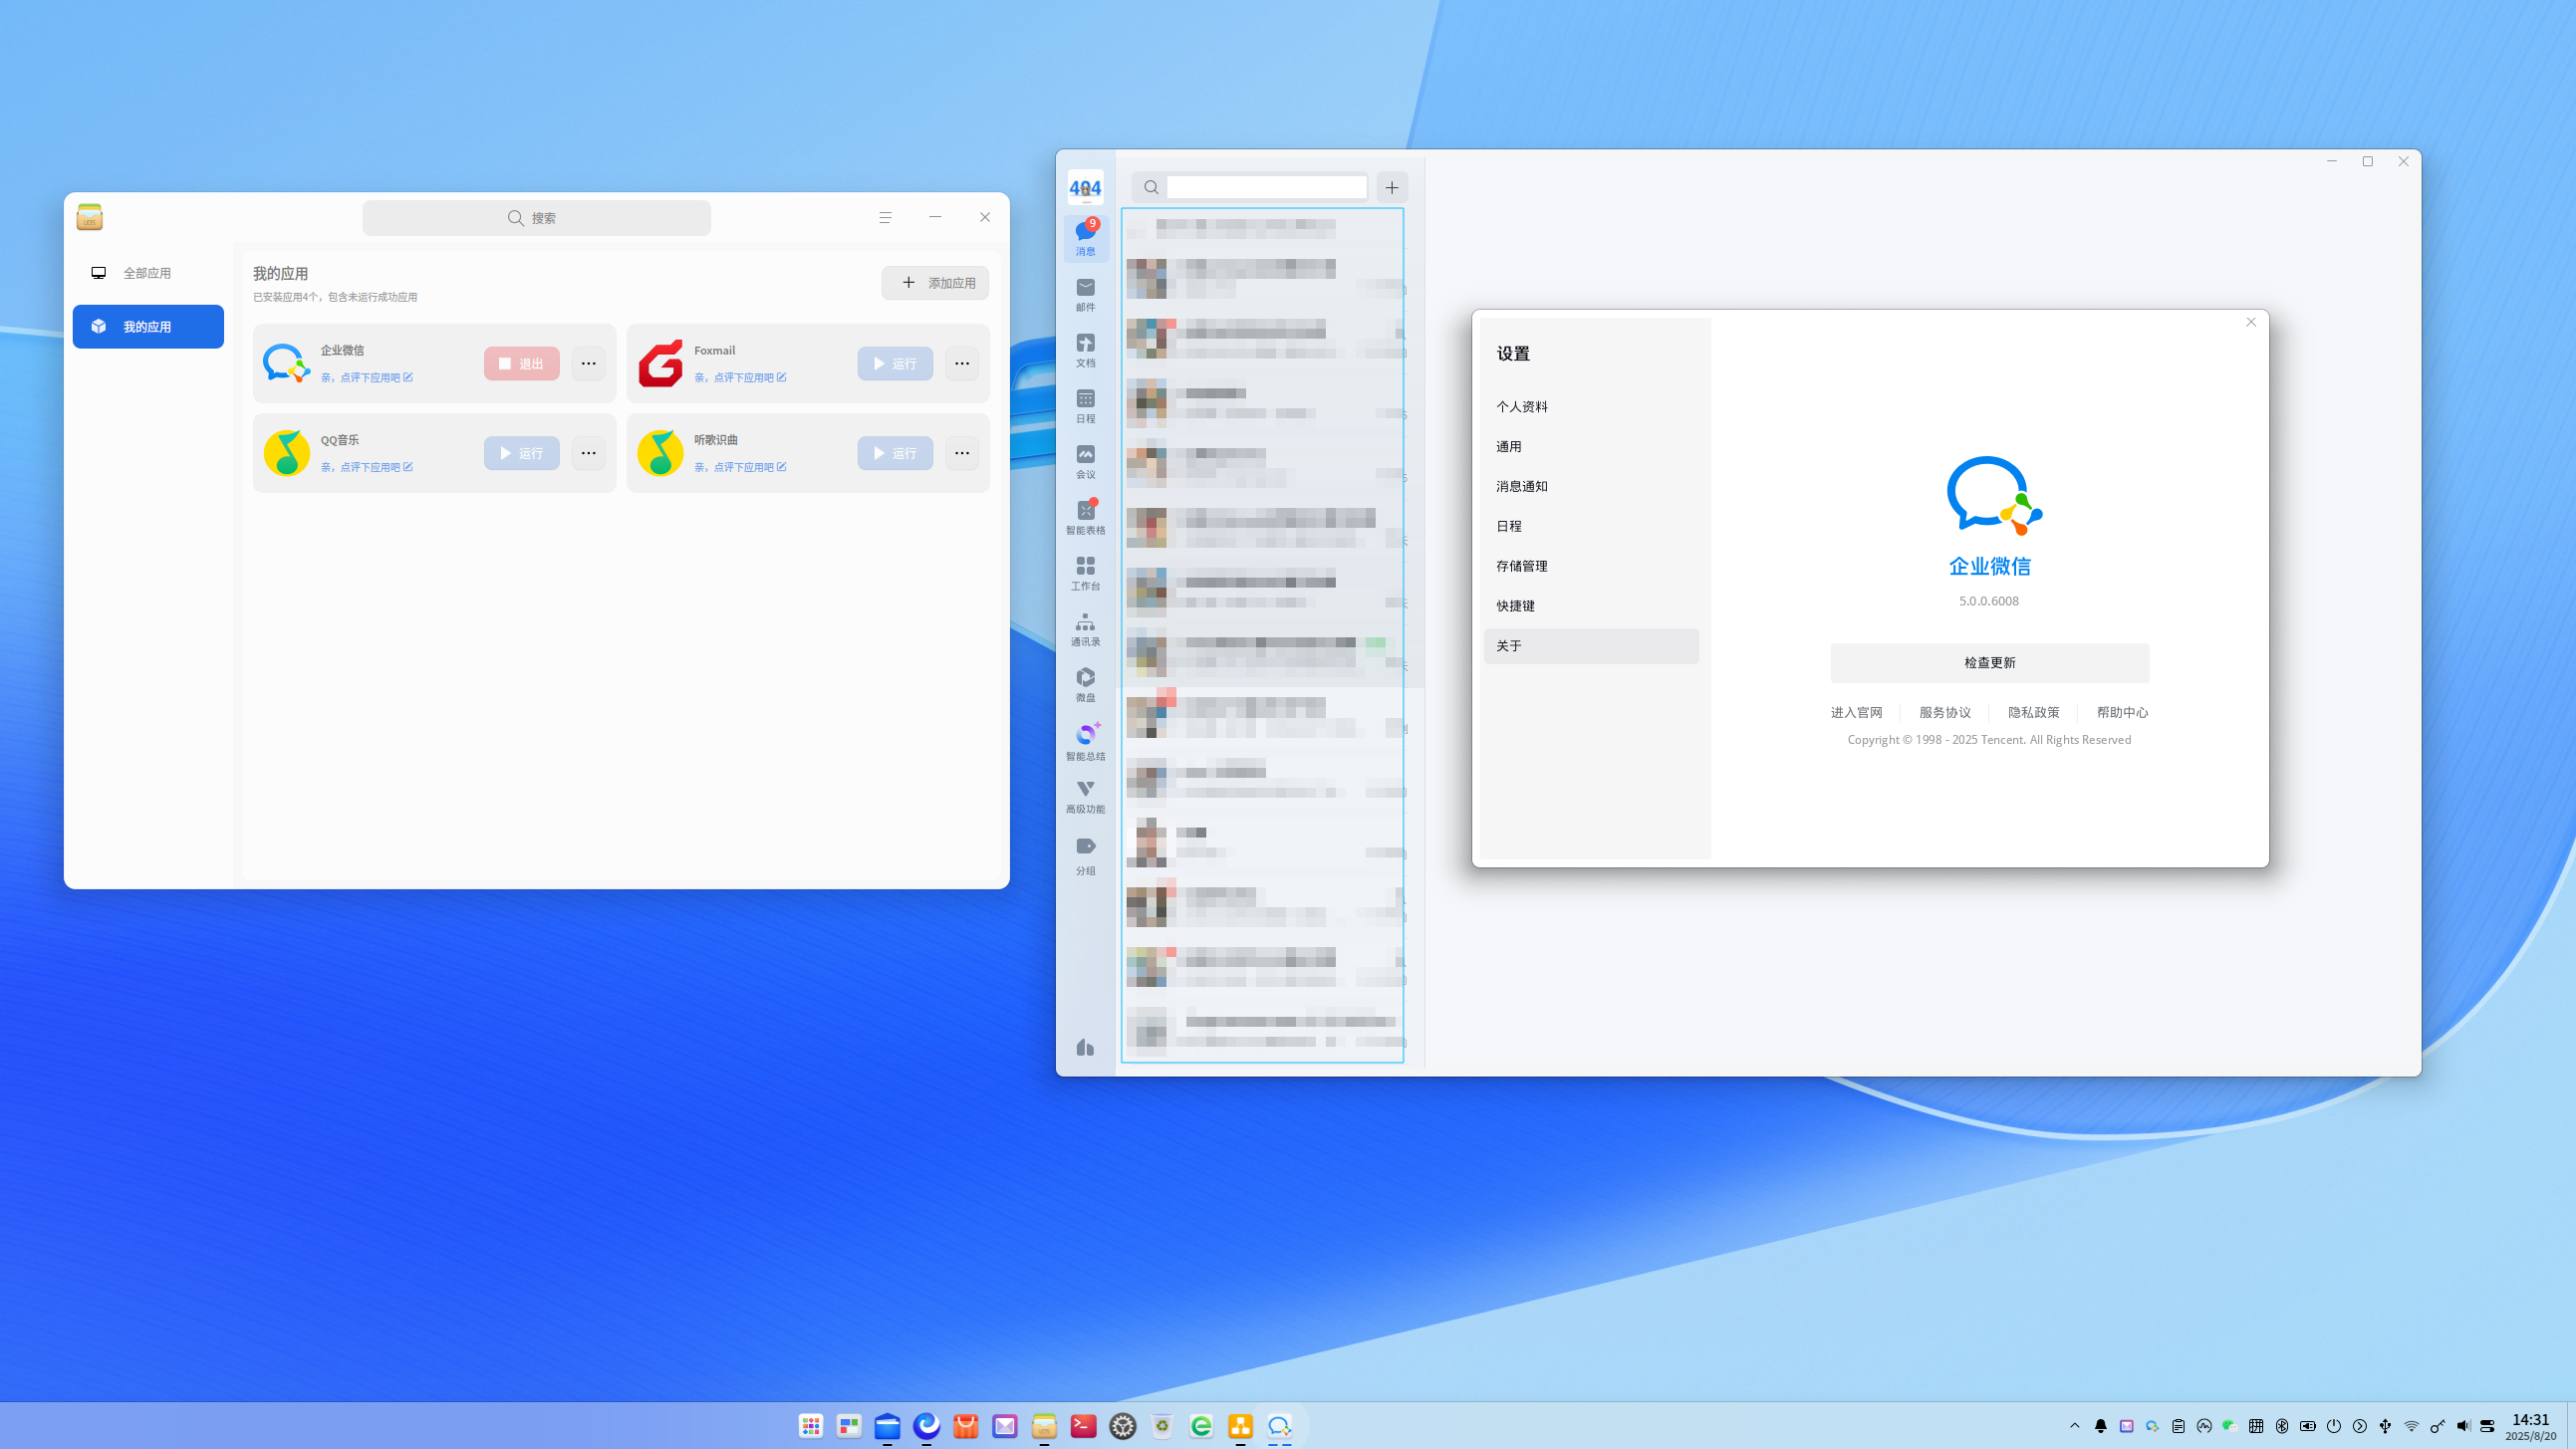Run 听歌识曲 with its 运行 button
This screenshot has width=2576, height=1449.
pos(895,453)
